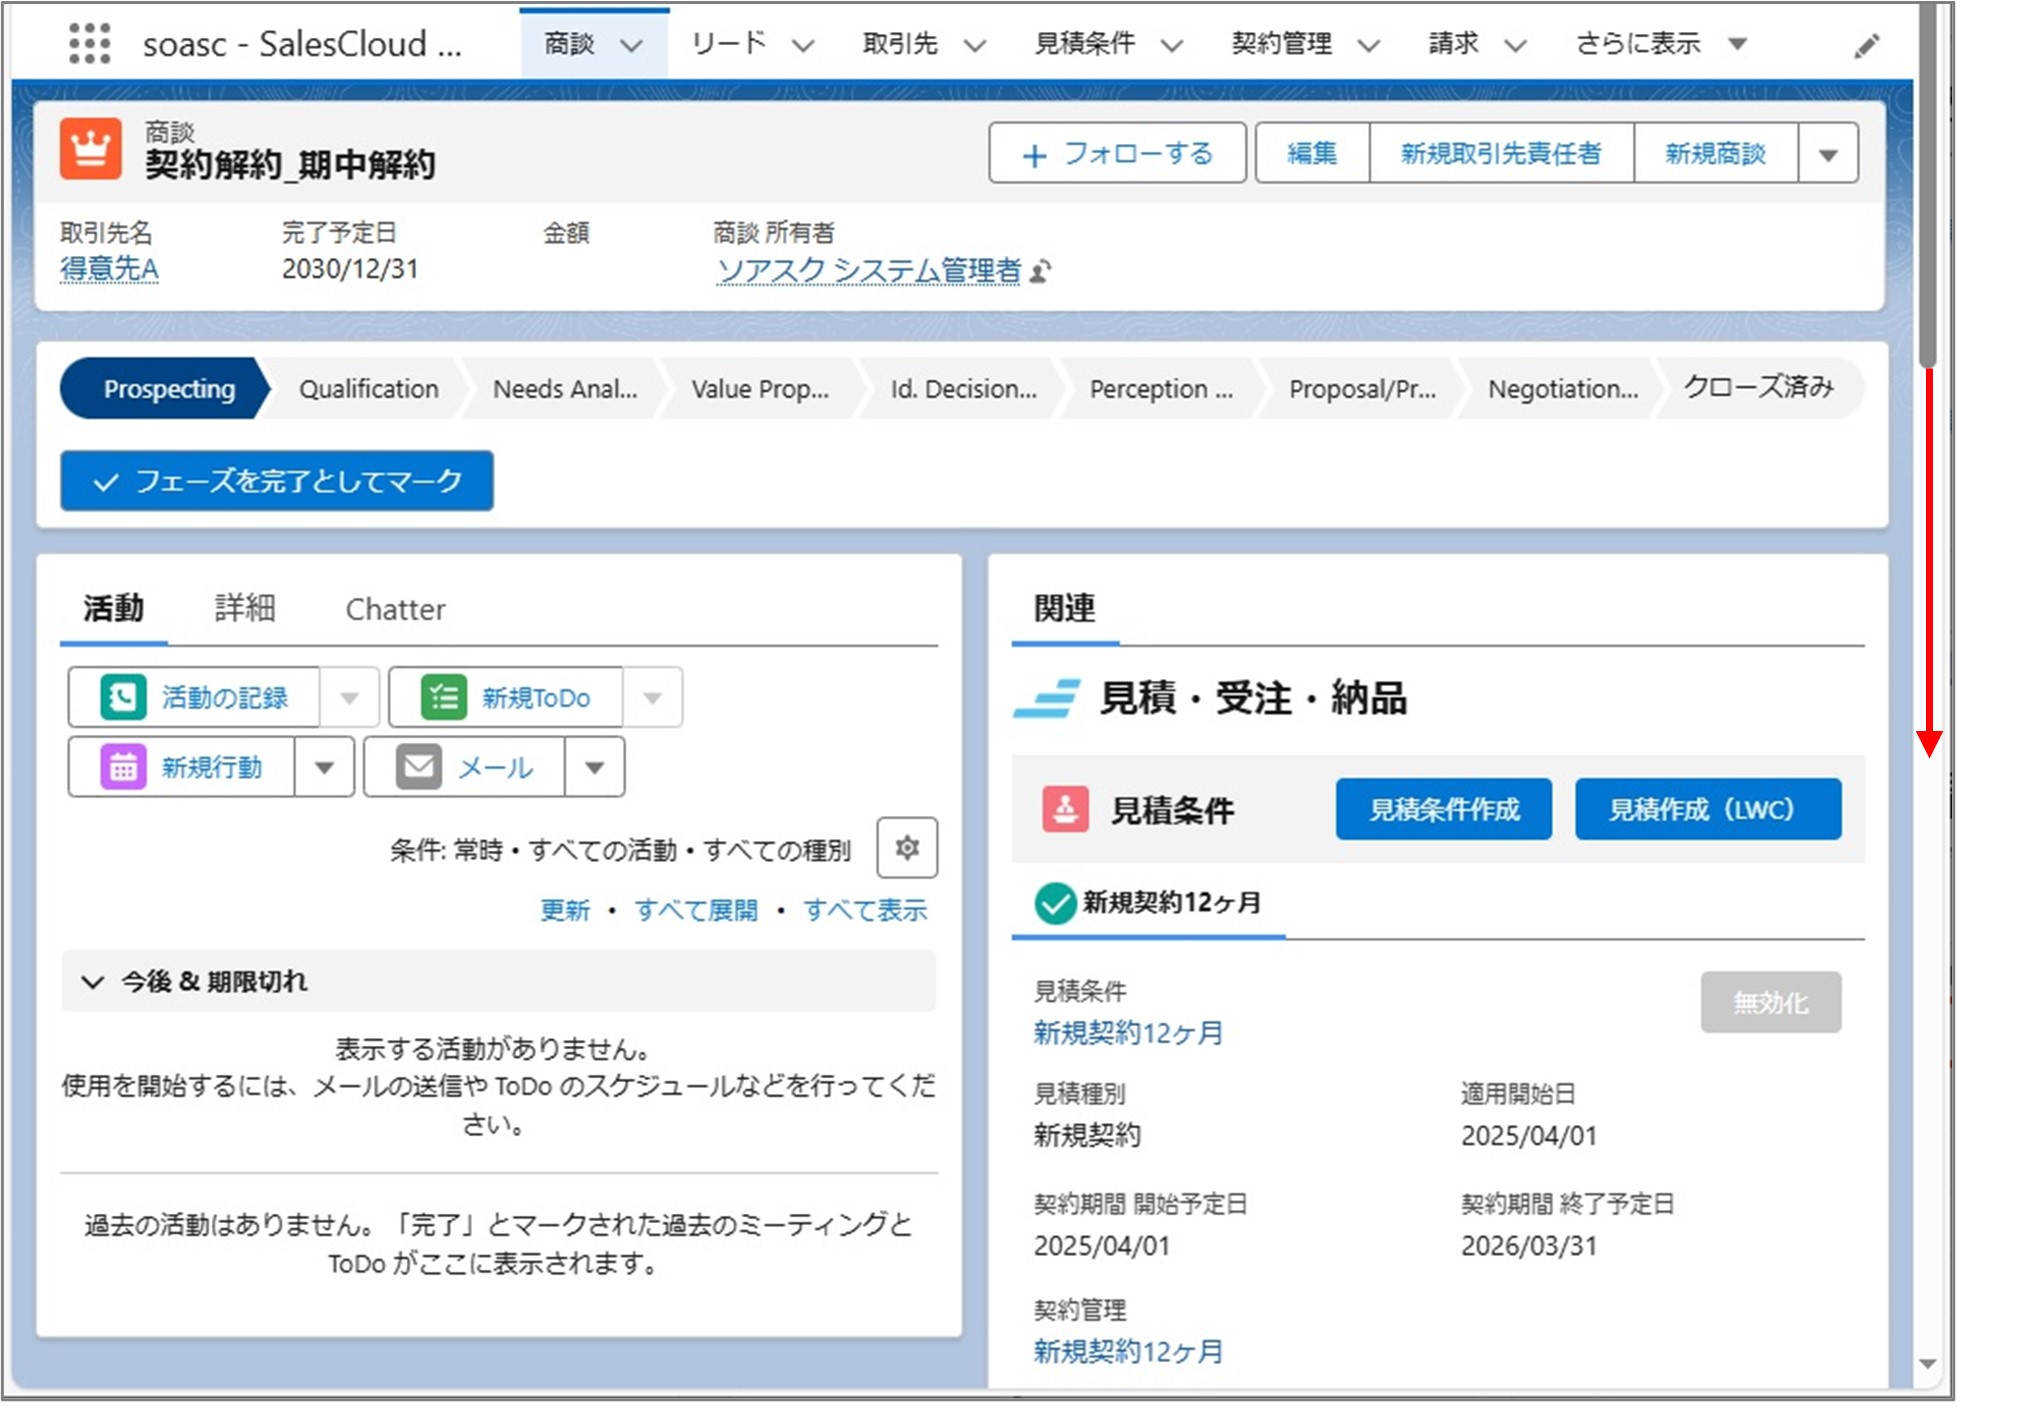2027x1407 pixels.
Task: Click the pencil edit navigation icon
Action: tap(1866, 45)
